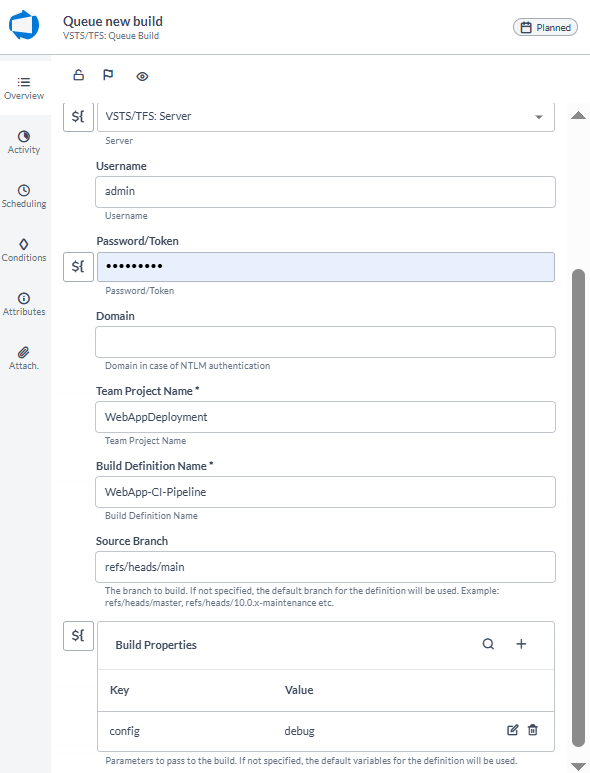Click the Queue new build title
Image resolution: width=590 pixels, height=773 pixels.
click(x=113, y=21)
